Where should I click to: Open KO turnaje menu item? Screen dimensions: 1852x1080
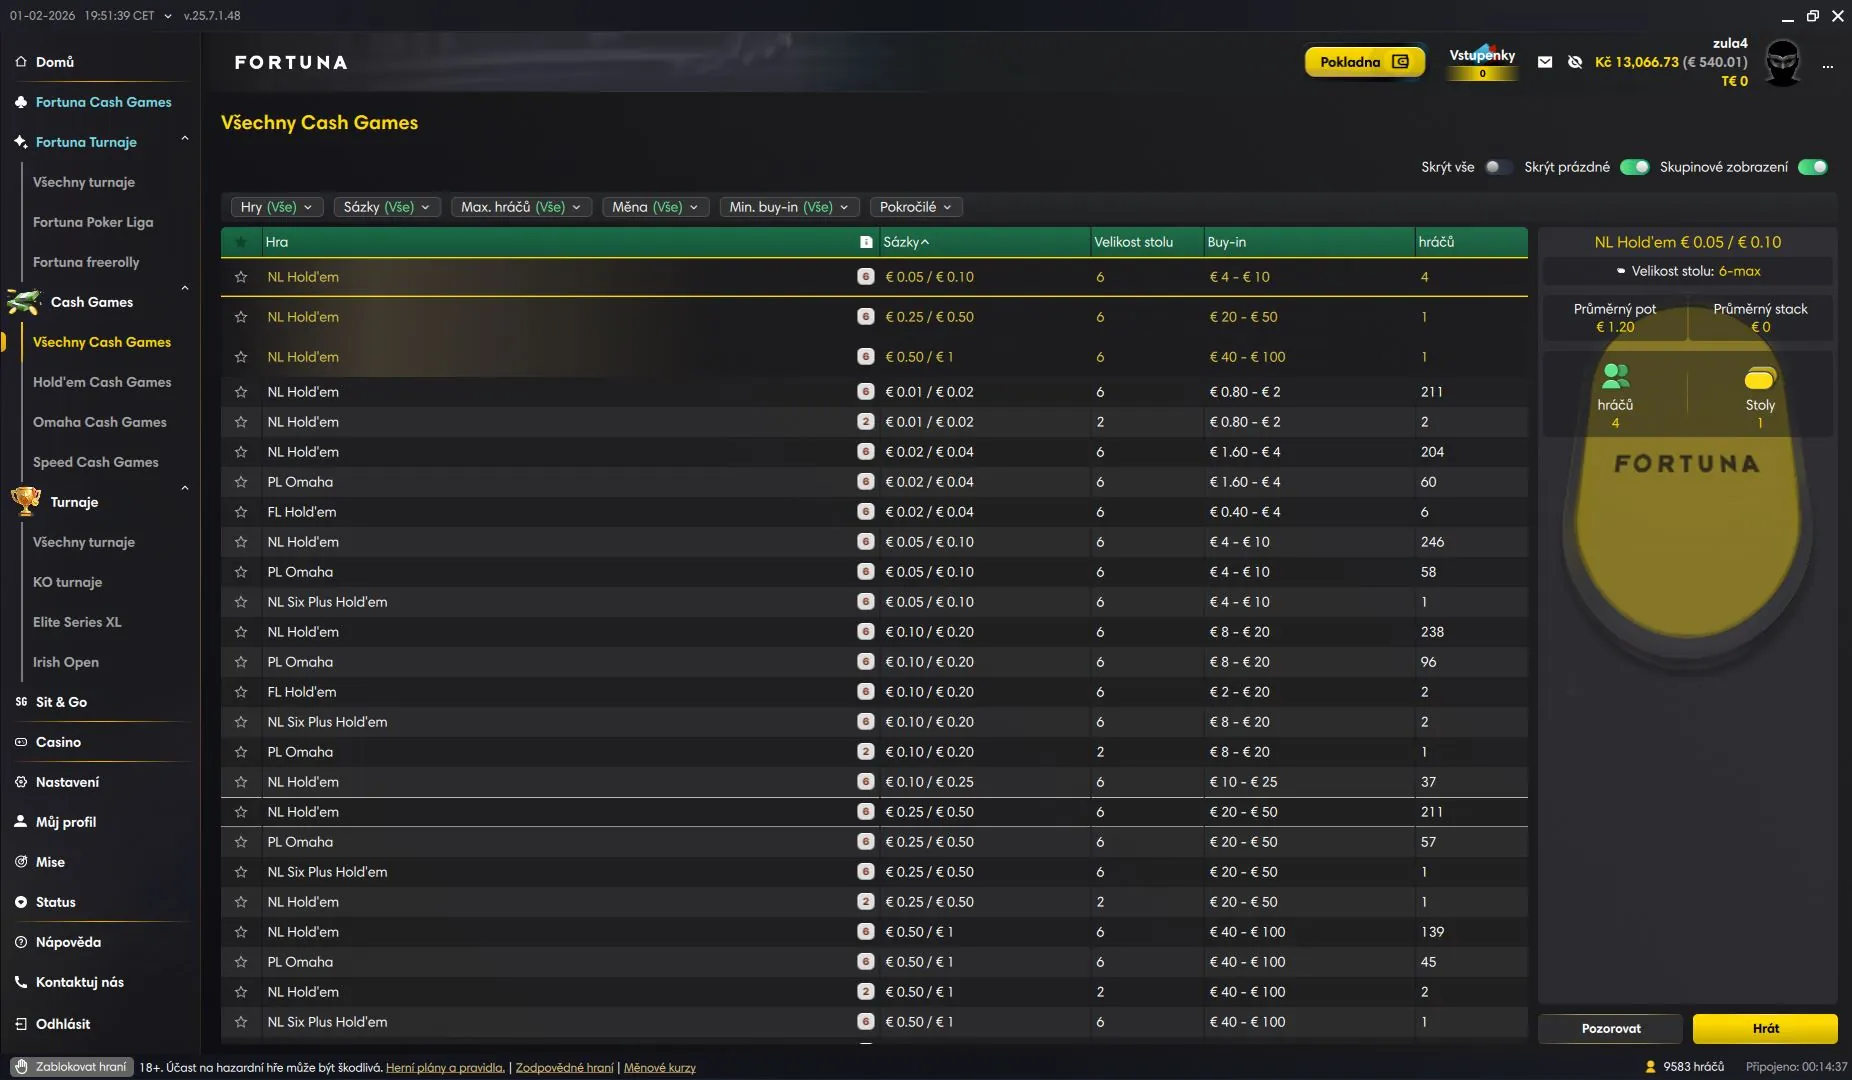(68, 582)
